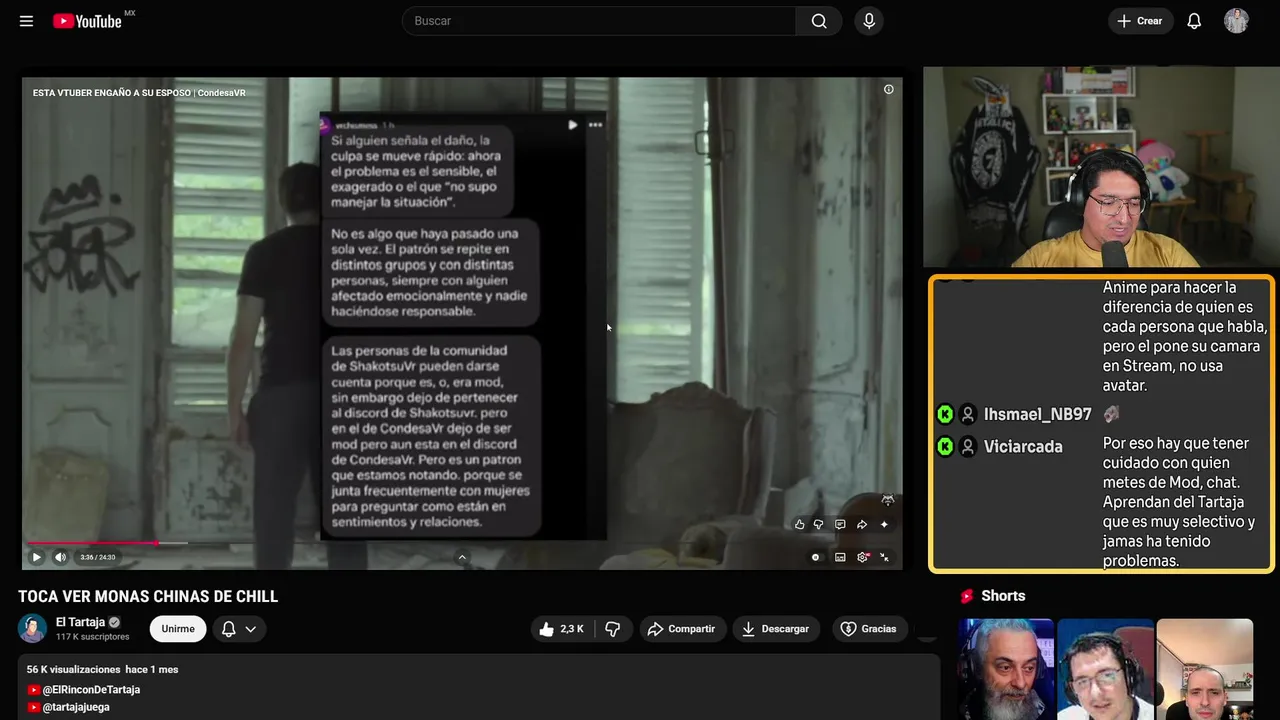This screenshot has height=720, width=1280.
Task: Like the video from the player overlay
Action: [x=799, y=524]
